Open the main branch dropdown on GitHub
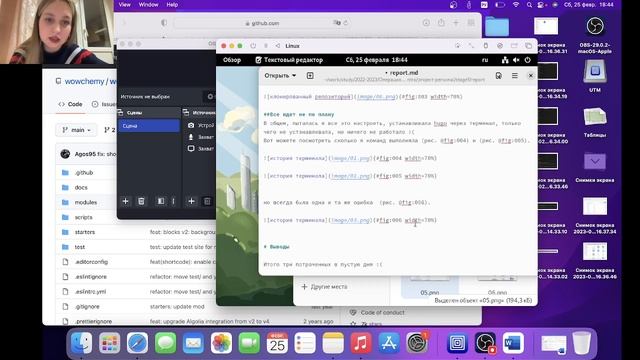 (76, 130)
